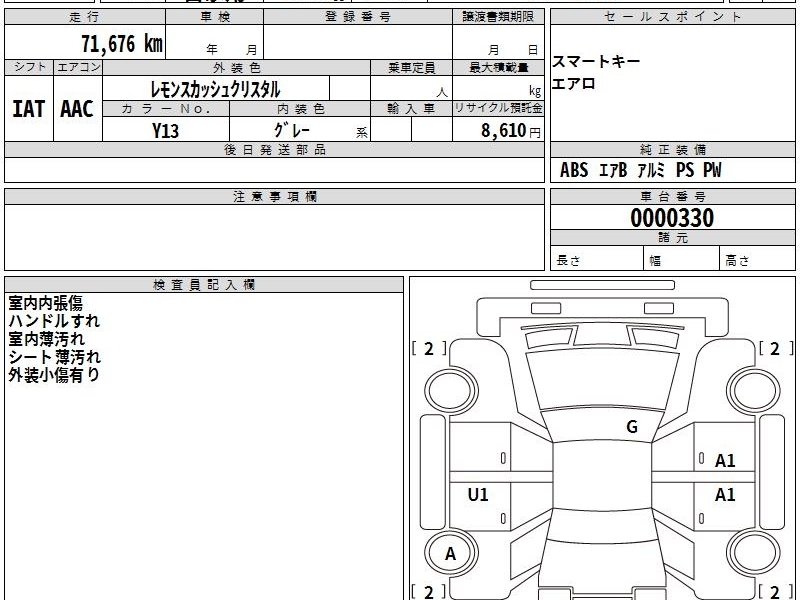Image resolution: width=800 pixels, height=600 pixels.
Task: Click the スマートキー sales point text
Action: coord(595,61)
